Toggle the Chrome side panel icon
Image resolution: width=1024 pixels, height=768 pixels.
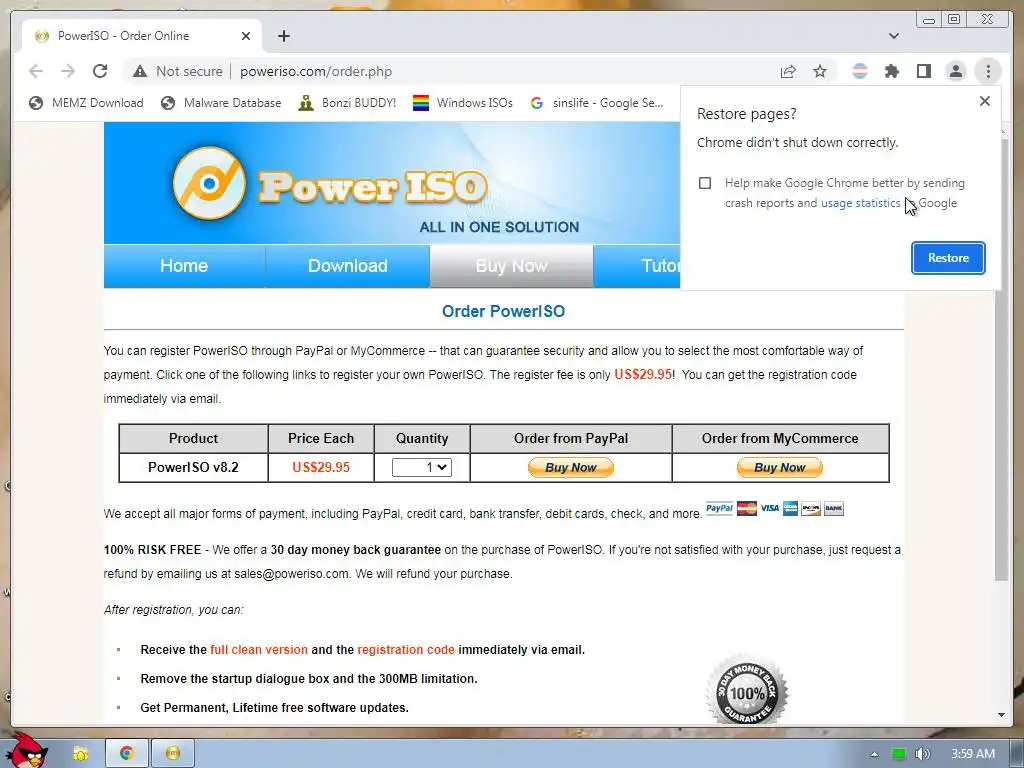pyautogui.click(x=923, y=71)
